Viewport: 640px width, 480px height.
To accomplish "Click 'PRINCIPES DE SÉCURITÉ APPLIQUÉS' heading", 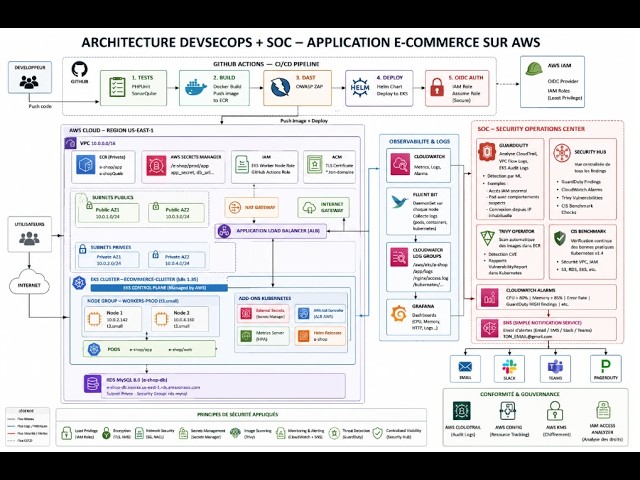I will tap(238, 414).
